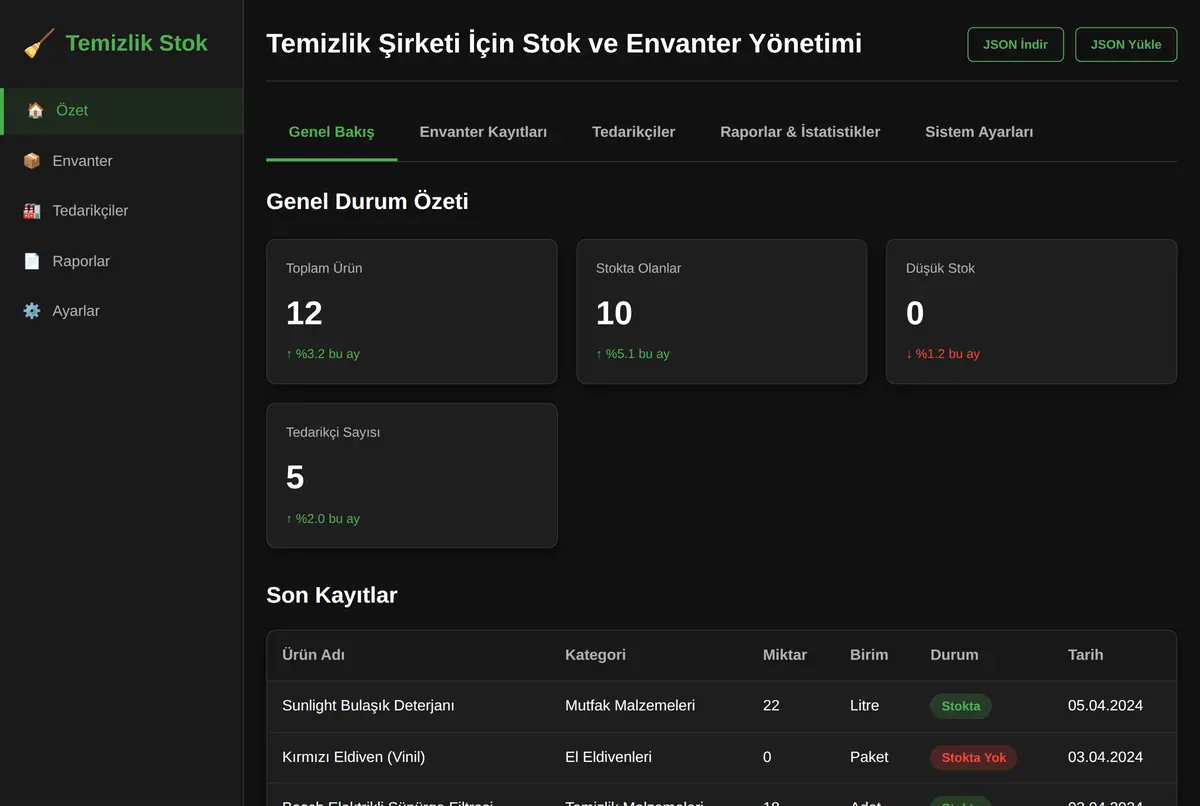1200x806 pixels.
Task: Switch to the Sistem Ayarları tab
Action: tap(979, 132)
